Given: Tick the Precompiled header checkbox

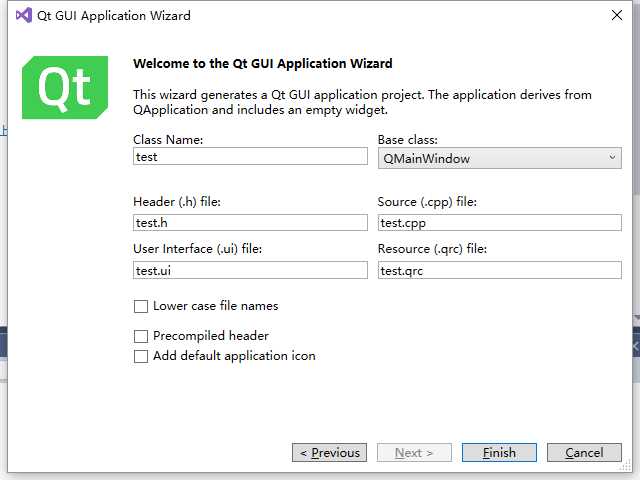Looking at the screenshot, I should [x=141, y=336].
